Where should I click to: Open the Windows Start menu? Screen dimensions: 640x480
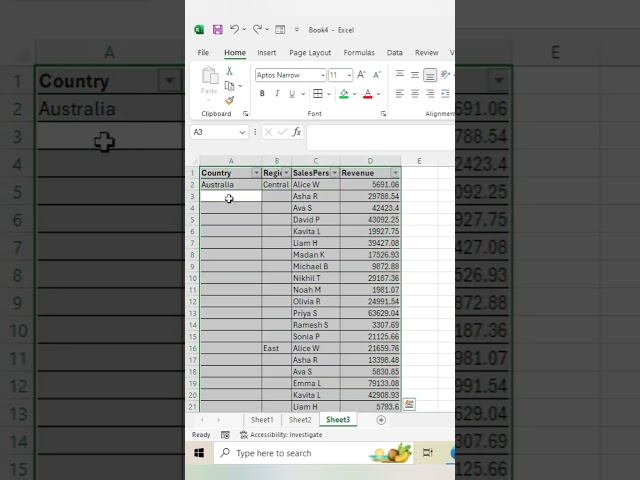199,453
